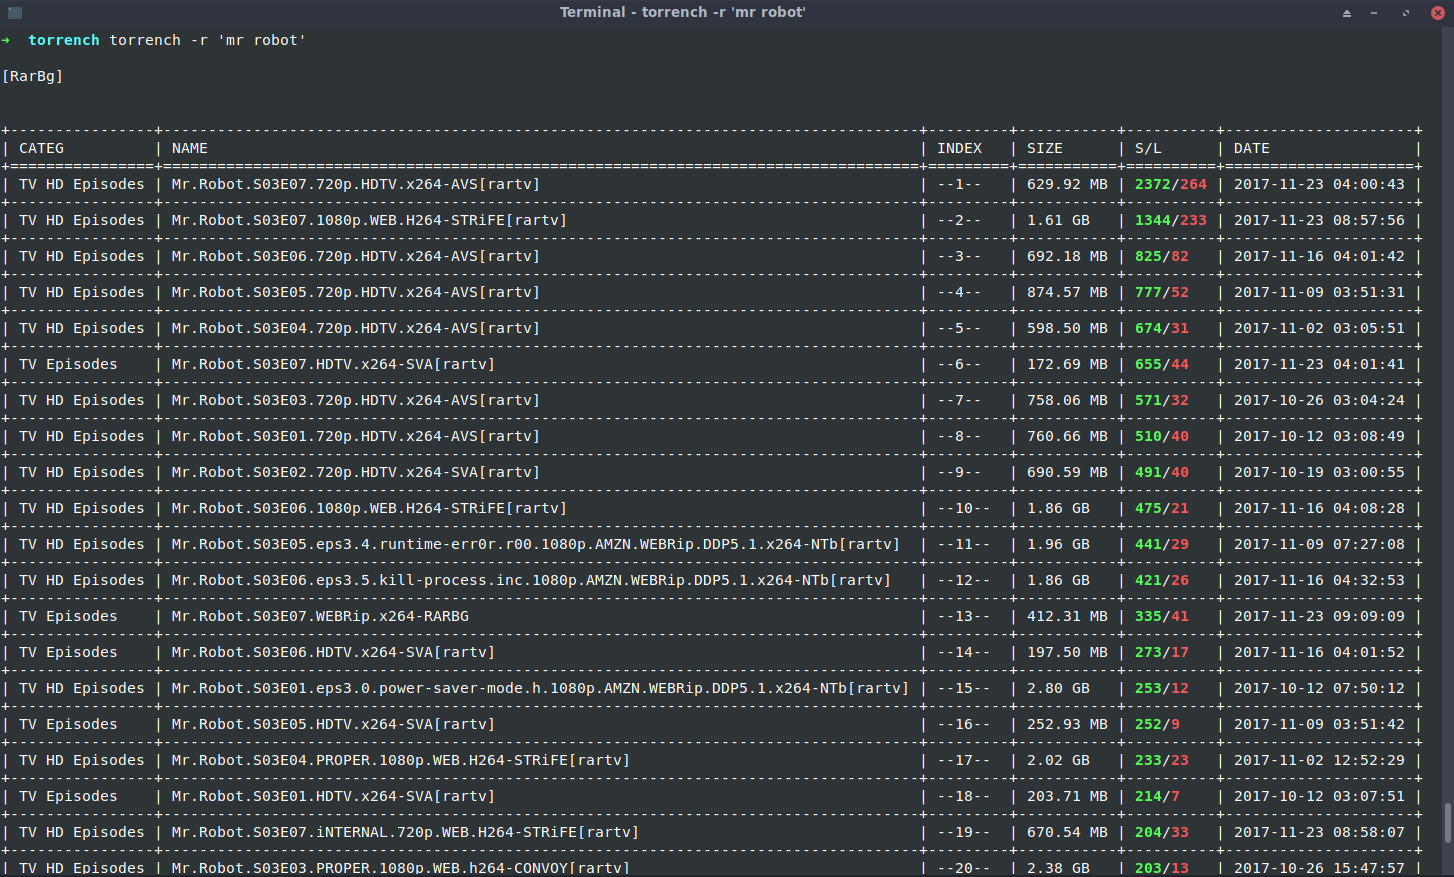Select Mr.Robot.S03E07.iNTERNAL.720p.WEB.H264-STRiFE[rartv] name
This screenshot has height=877, width=1454.
coord(405,832)
